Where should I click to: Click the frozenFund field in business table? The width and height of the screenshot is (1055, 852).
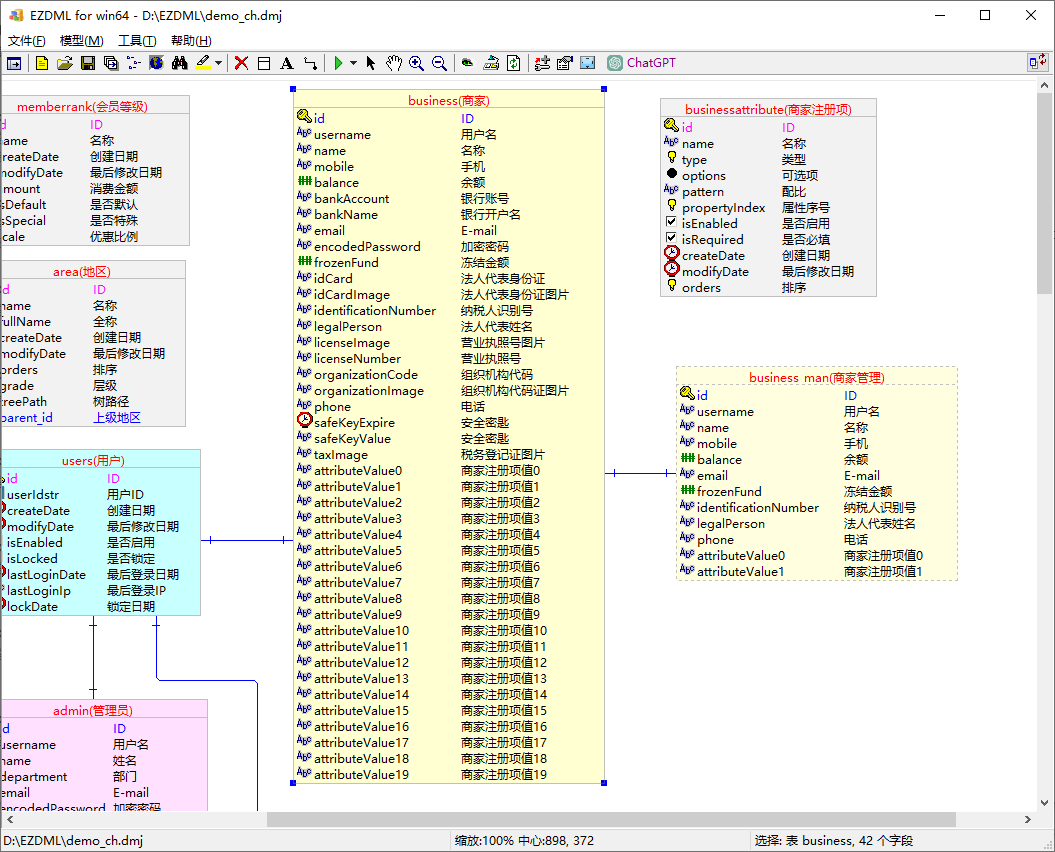[x=346, y=263]
